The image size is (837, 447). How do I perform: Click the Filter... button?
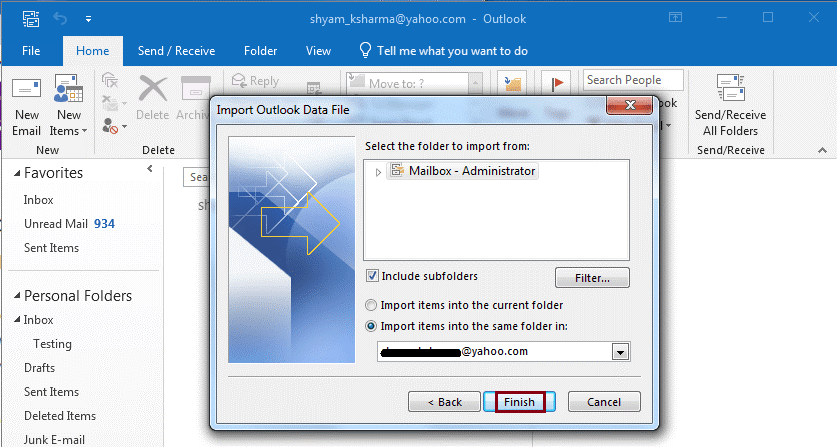pos(592,278)
